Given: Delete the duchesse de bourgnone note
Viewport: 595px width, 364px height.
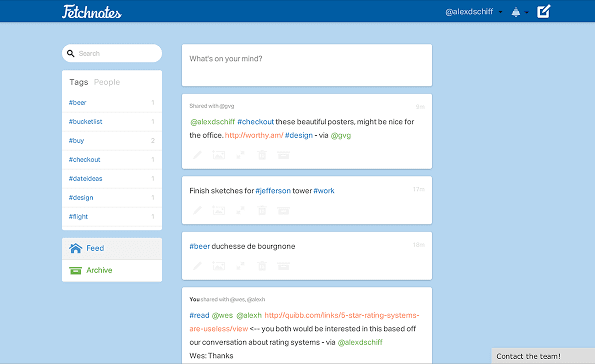Looking at the screenshot, I should point(262,266).
